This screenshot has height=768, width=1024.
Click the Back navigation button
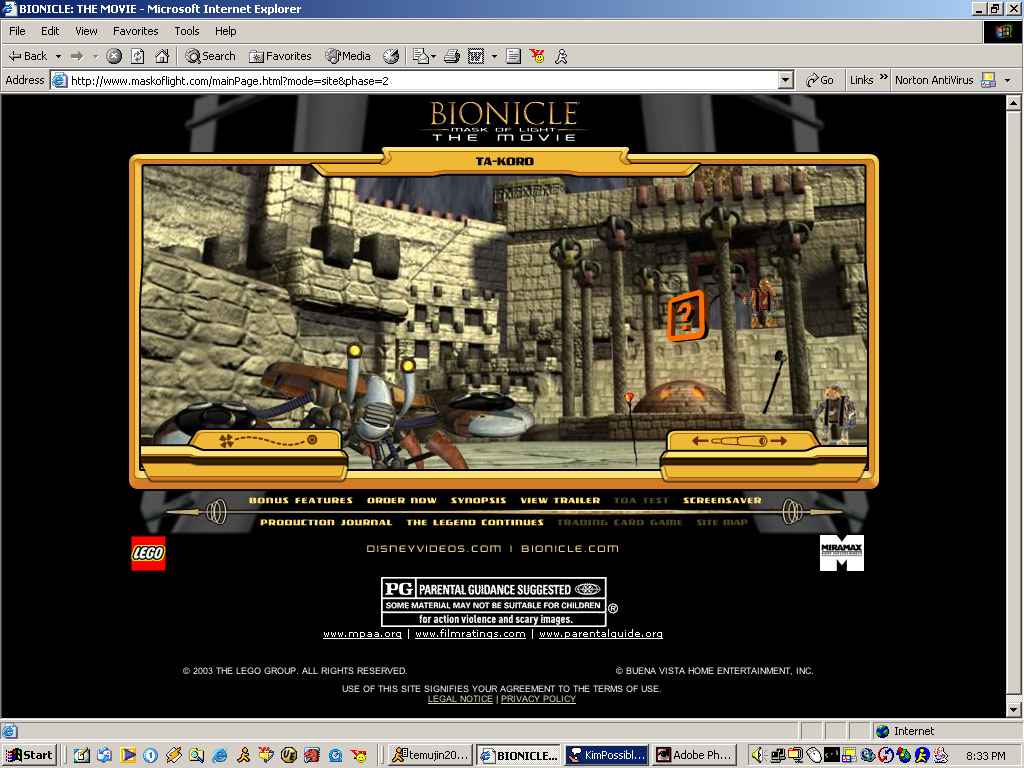(27, 56)
